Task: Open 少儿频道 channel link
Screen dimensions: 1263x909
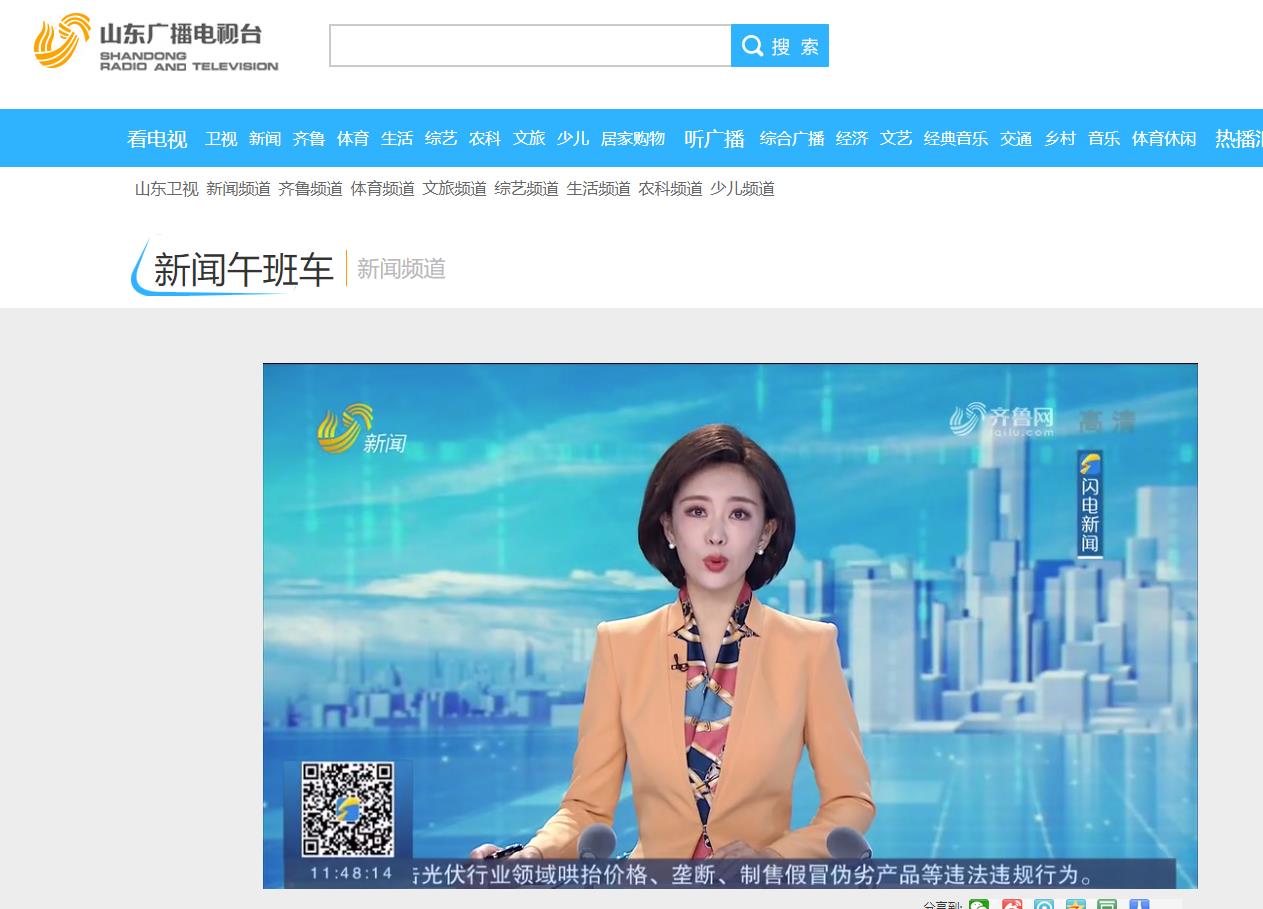Action: tap(742, 189)
